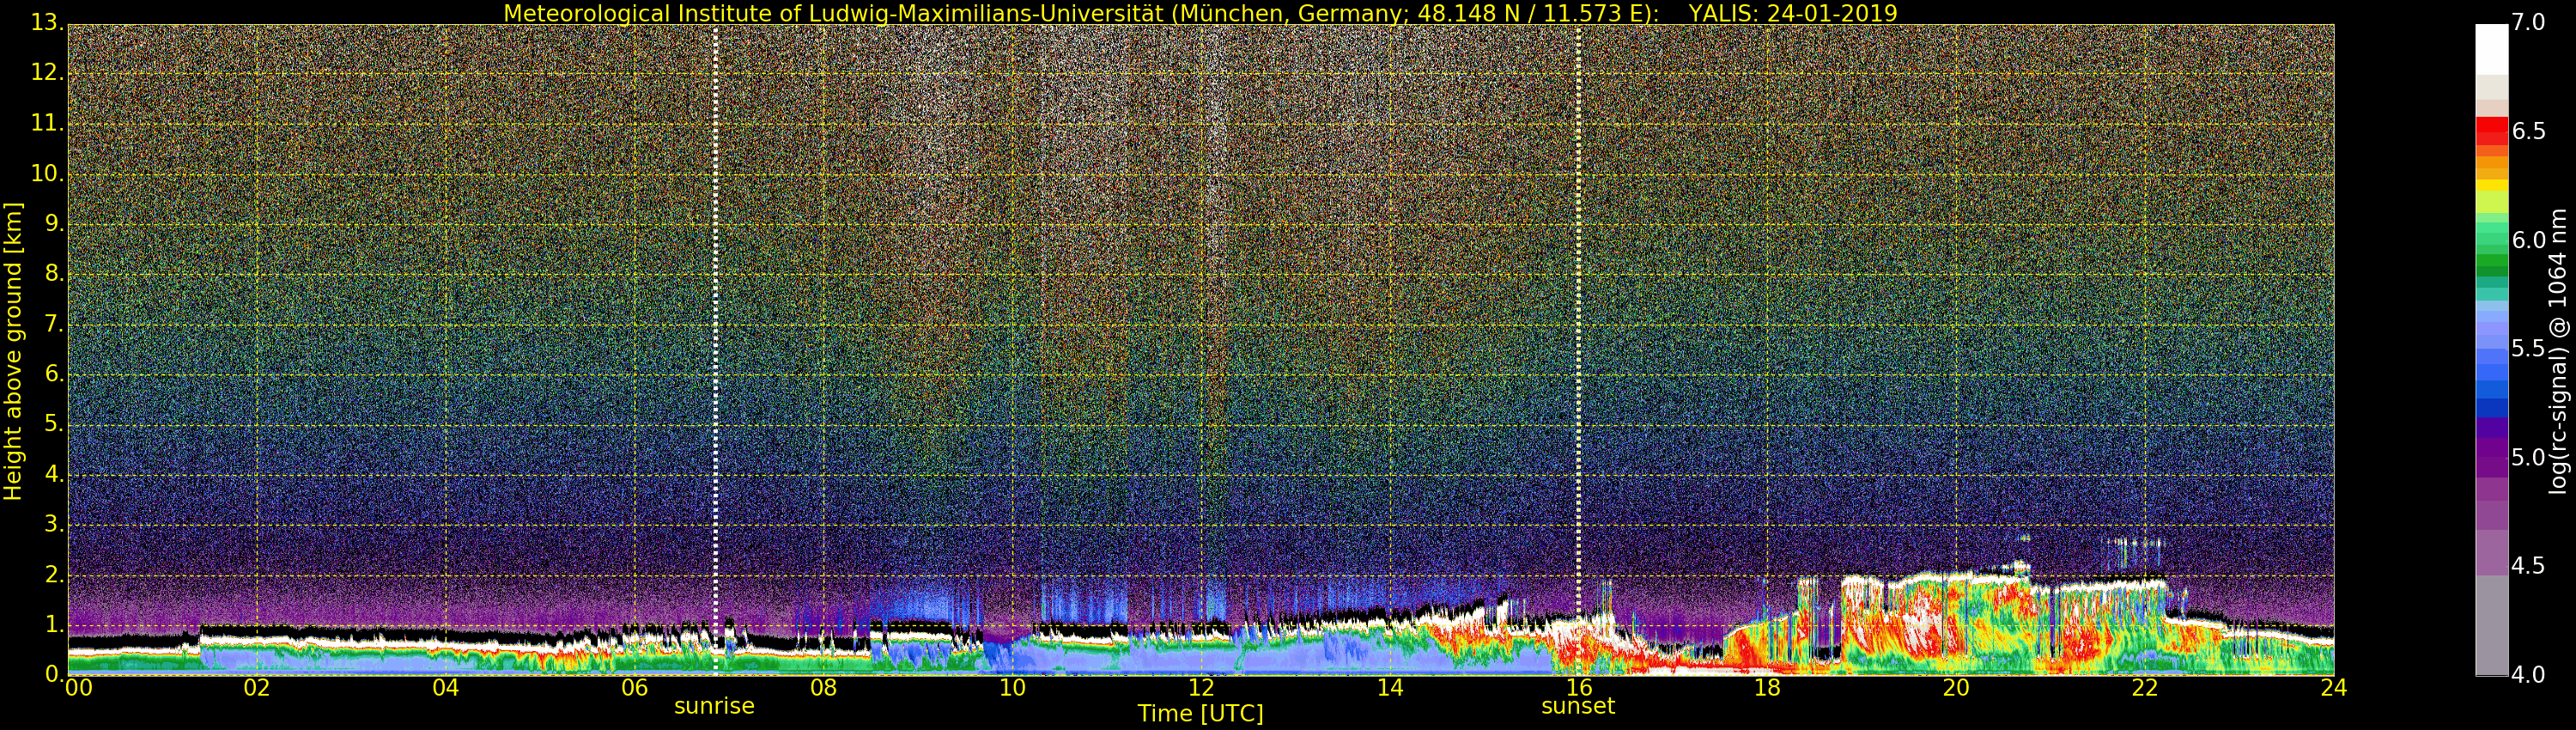The width and height of the screenshot is (2576, 730).
Task: Click the colorbar tick label 5.5
Action: (x=2529, y=349)
